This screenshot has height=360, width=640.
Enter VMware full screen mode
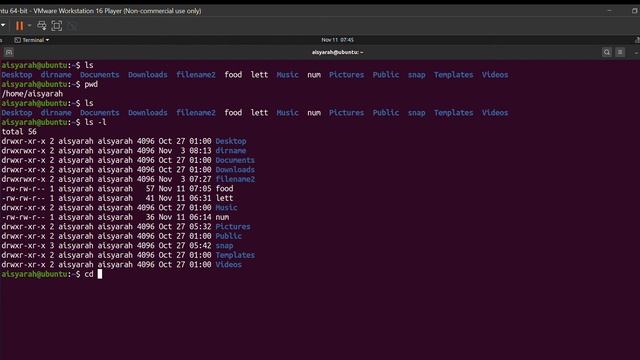pyautogui.click(x=57, y=26)
